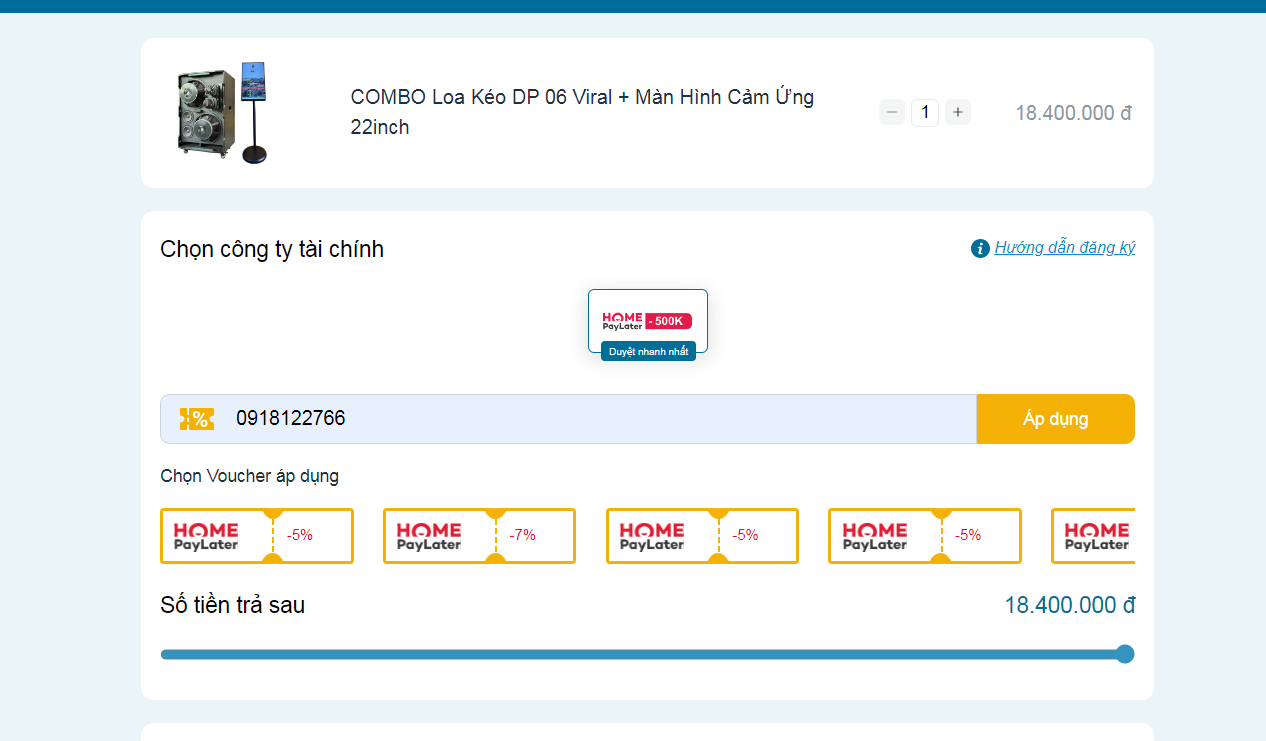Open the Hướng dẫn đăng ký link
Viewport: 1266px width, 741px height.
tap(1064, 248)
